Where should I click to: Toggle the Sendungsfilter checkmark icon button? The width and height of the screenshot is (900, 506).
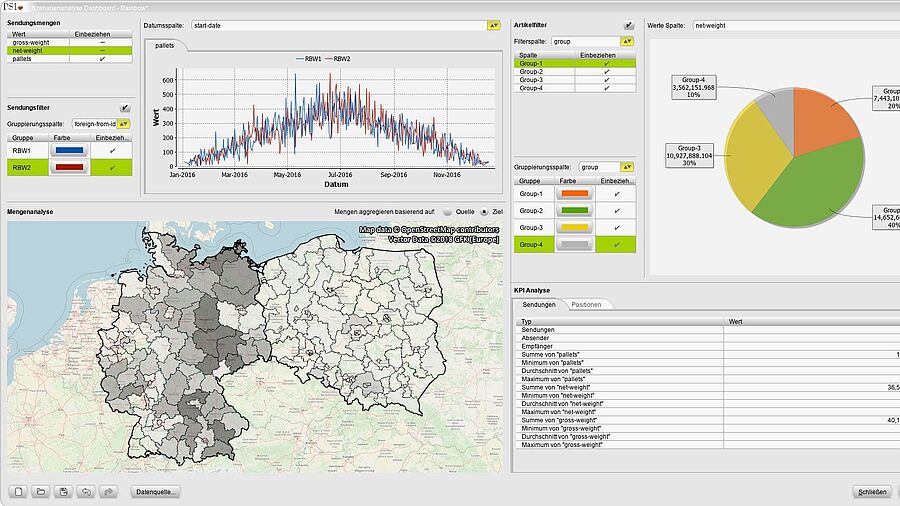pos(124,108)
